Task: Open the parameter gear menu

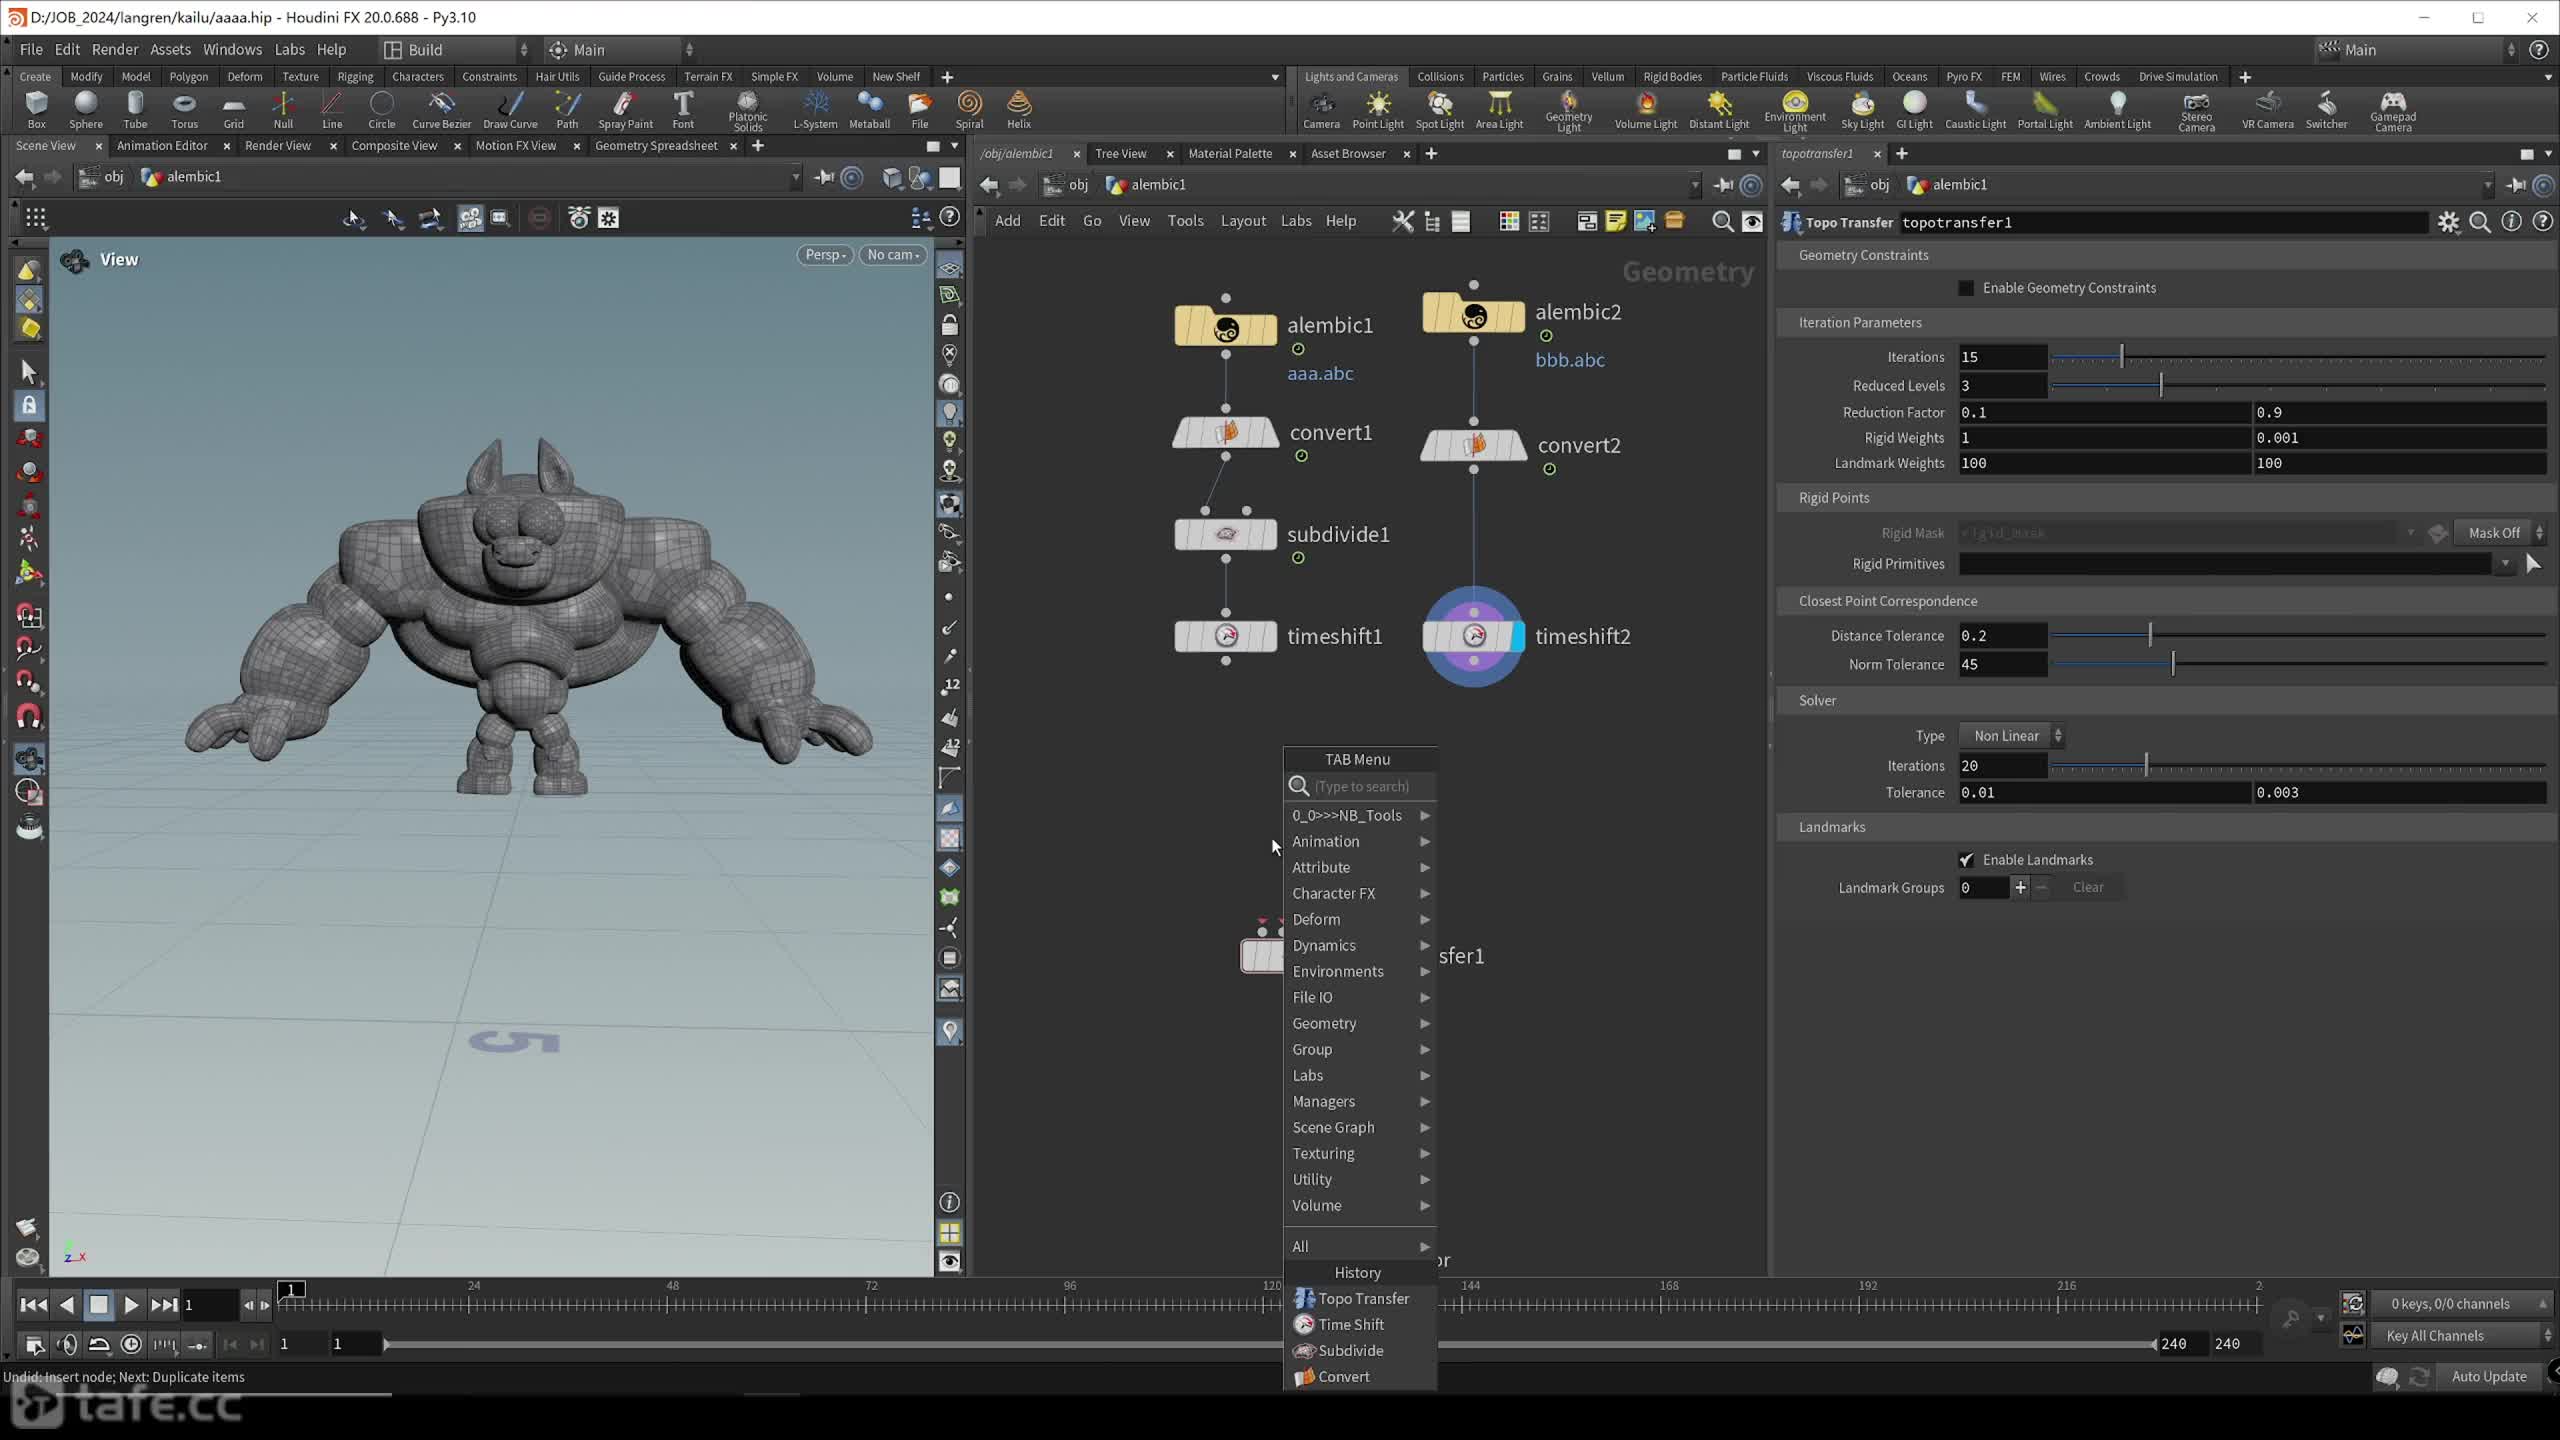Action: 2448,223
